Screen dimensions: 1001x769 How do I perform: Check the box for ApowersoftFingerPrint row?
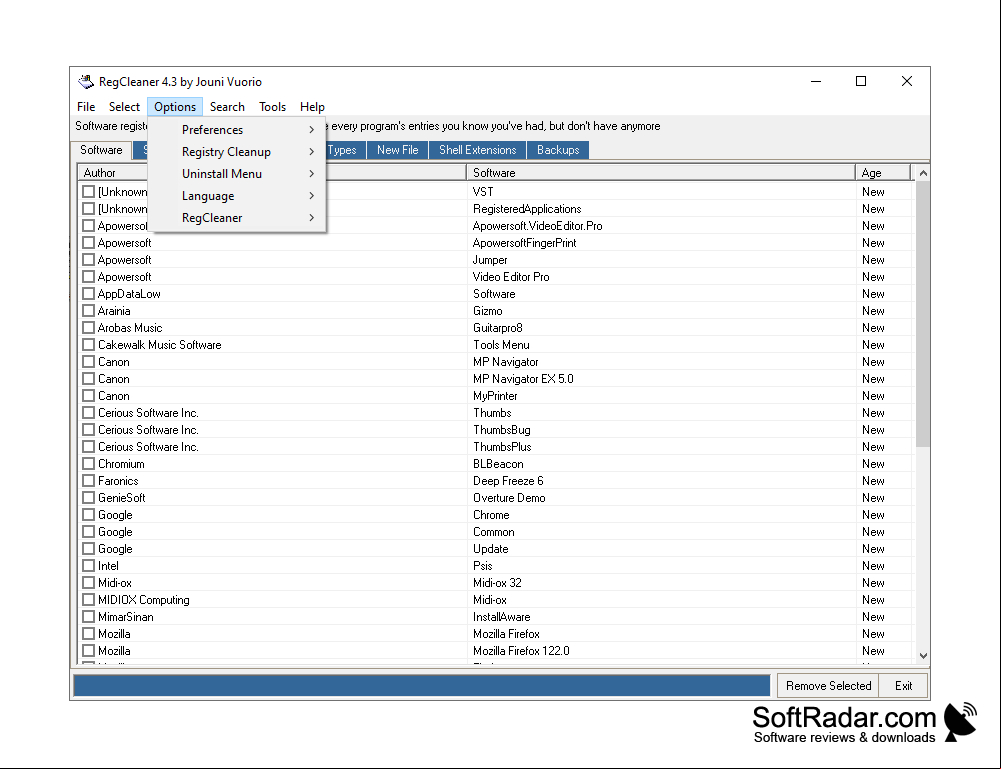tap(89, 243)
